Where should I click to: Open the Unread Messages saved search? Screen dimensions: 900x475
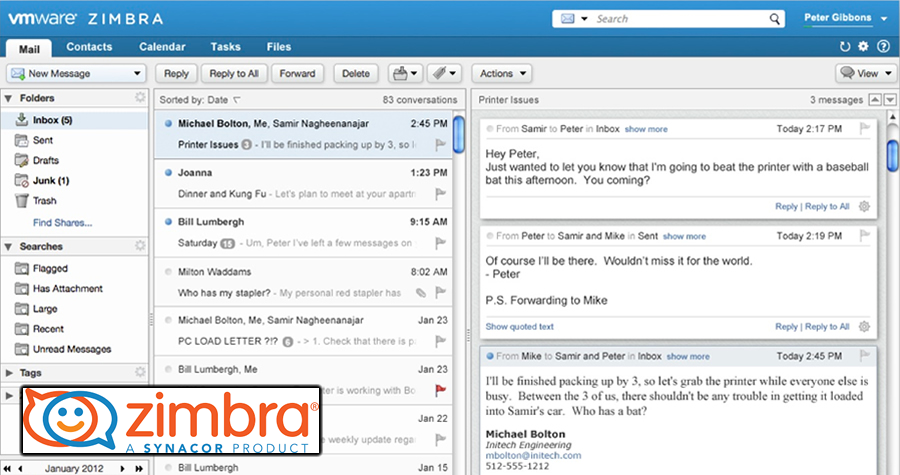[x=74, y=349]
